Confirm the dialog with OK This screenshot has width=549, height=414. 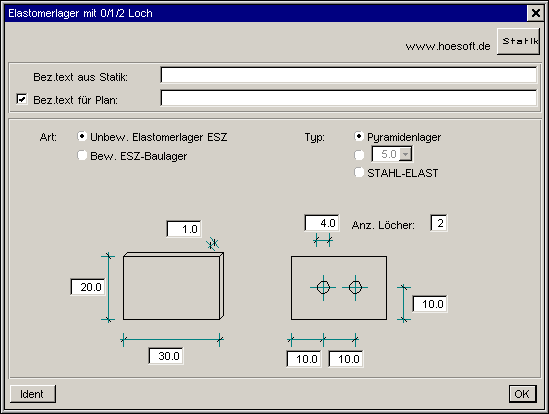point(522,394)
